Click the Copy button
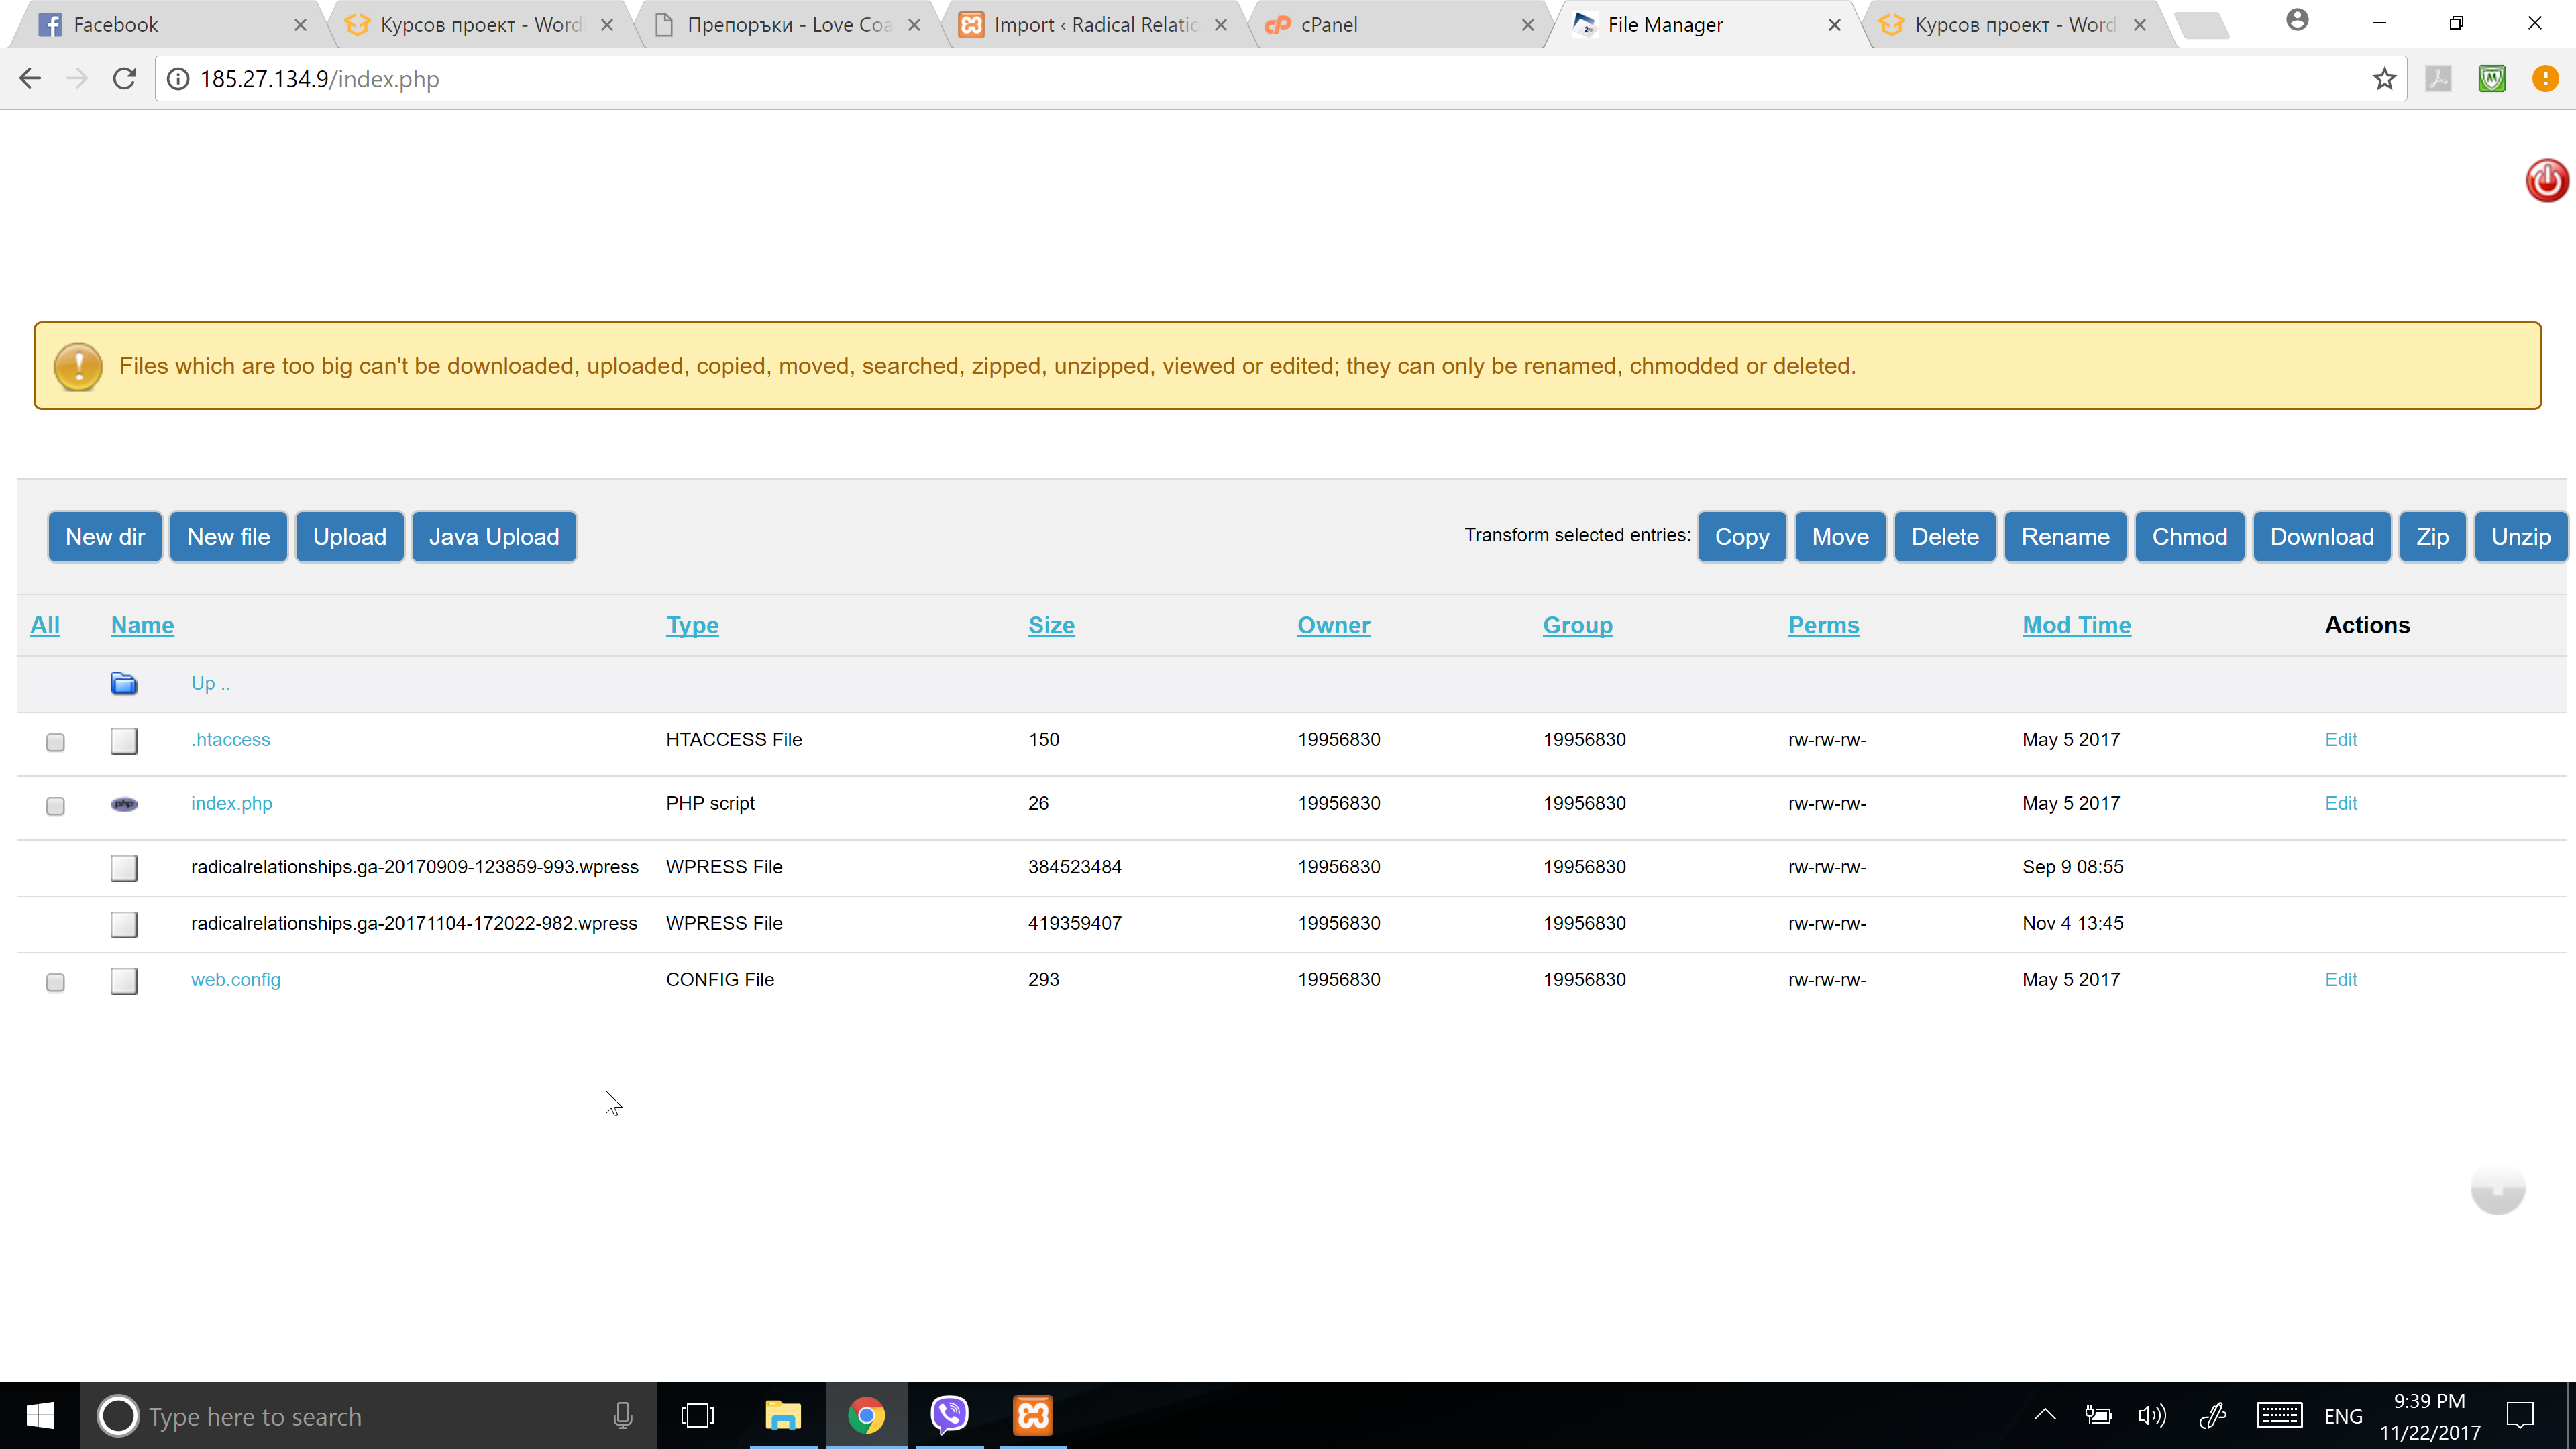The width and height of the screenshot is (2576, 1449). (1742, 537)
